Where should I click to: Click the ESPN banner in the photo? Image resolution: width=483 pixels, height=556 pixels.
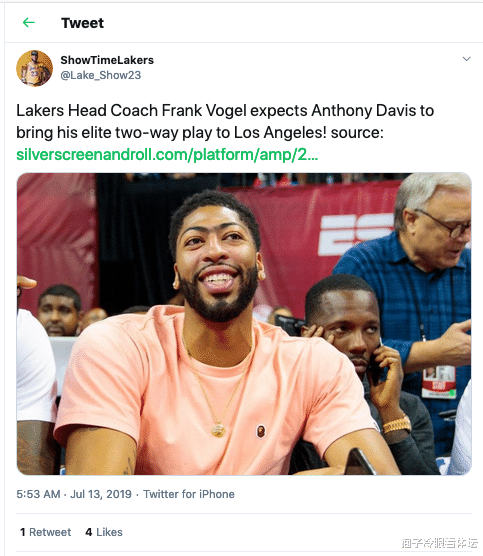(356, 233)
